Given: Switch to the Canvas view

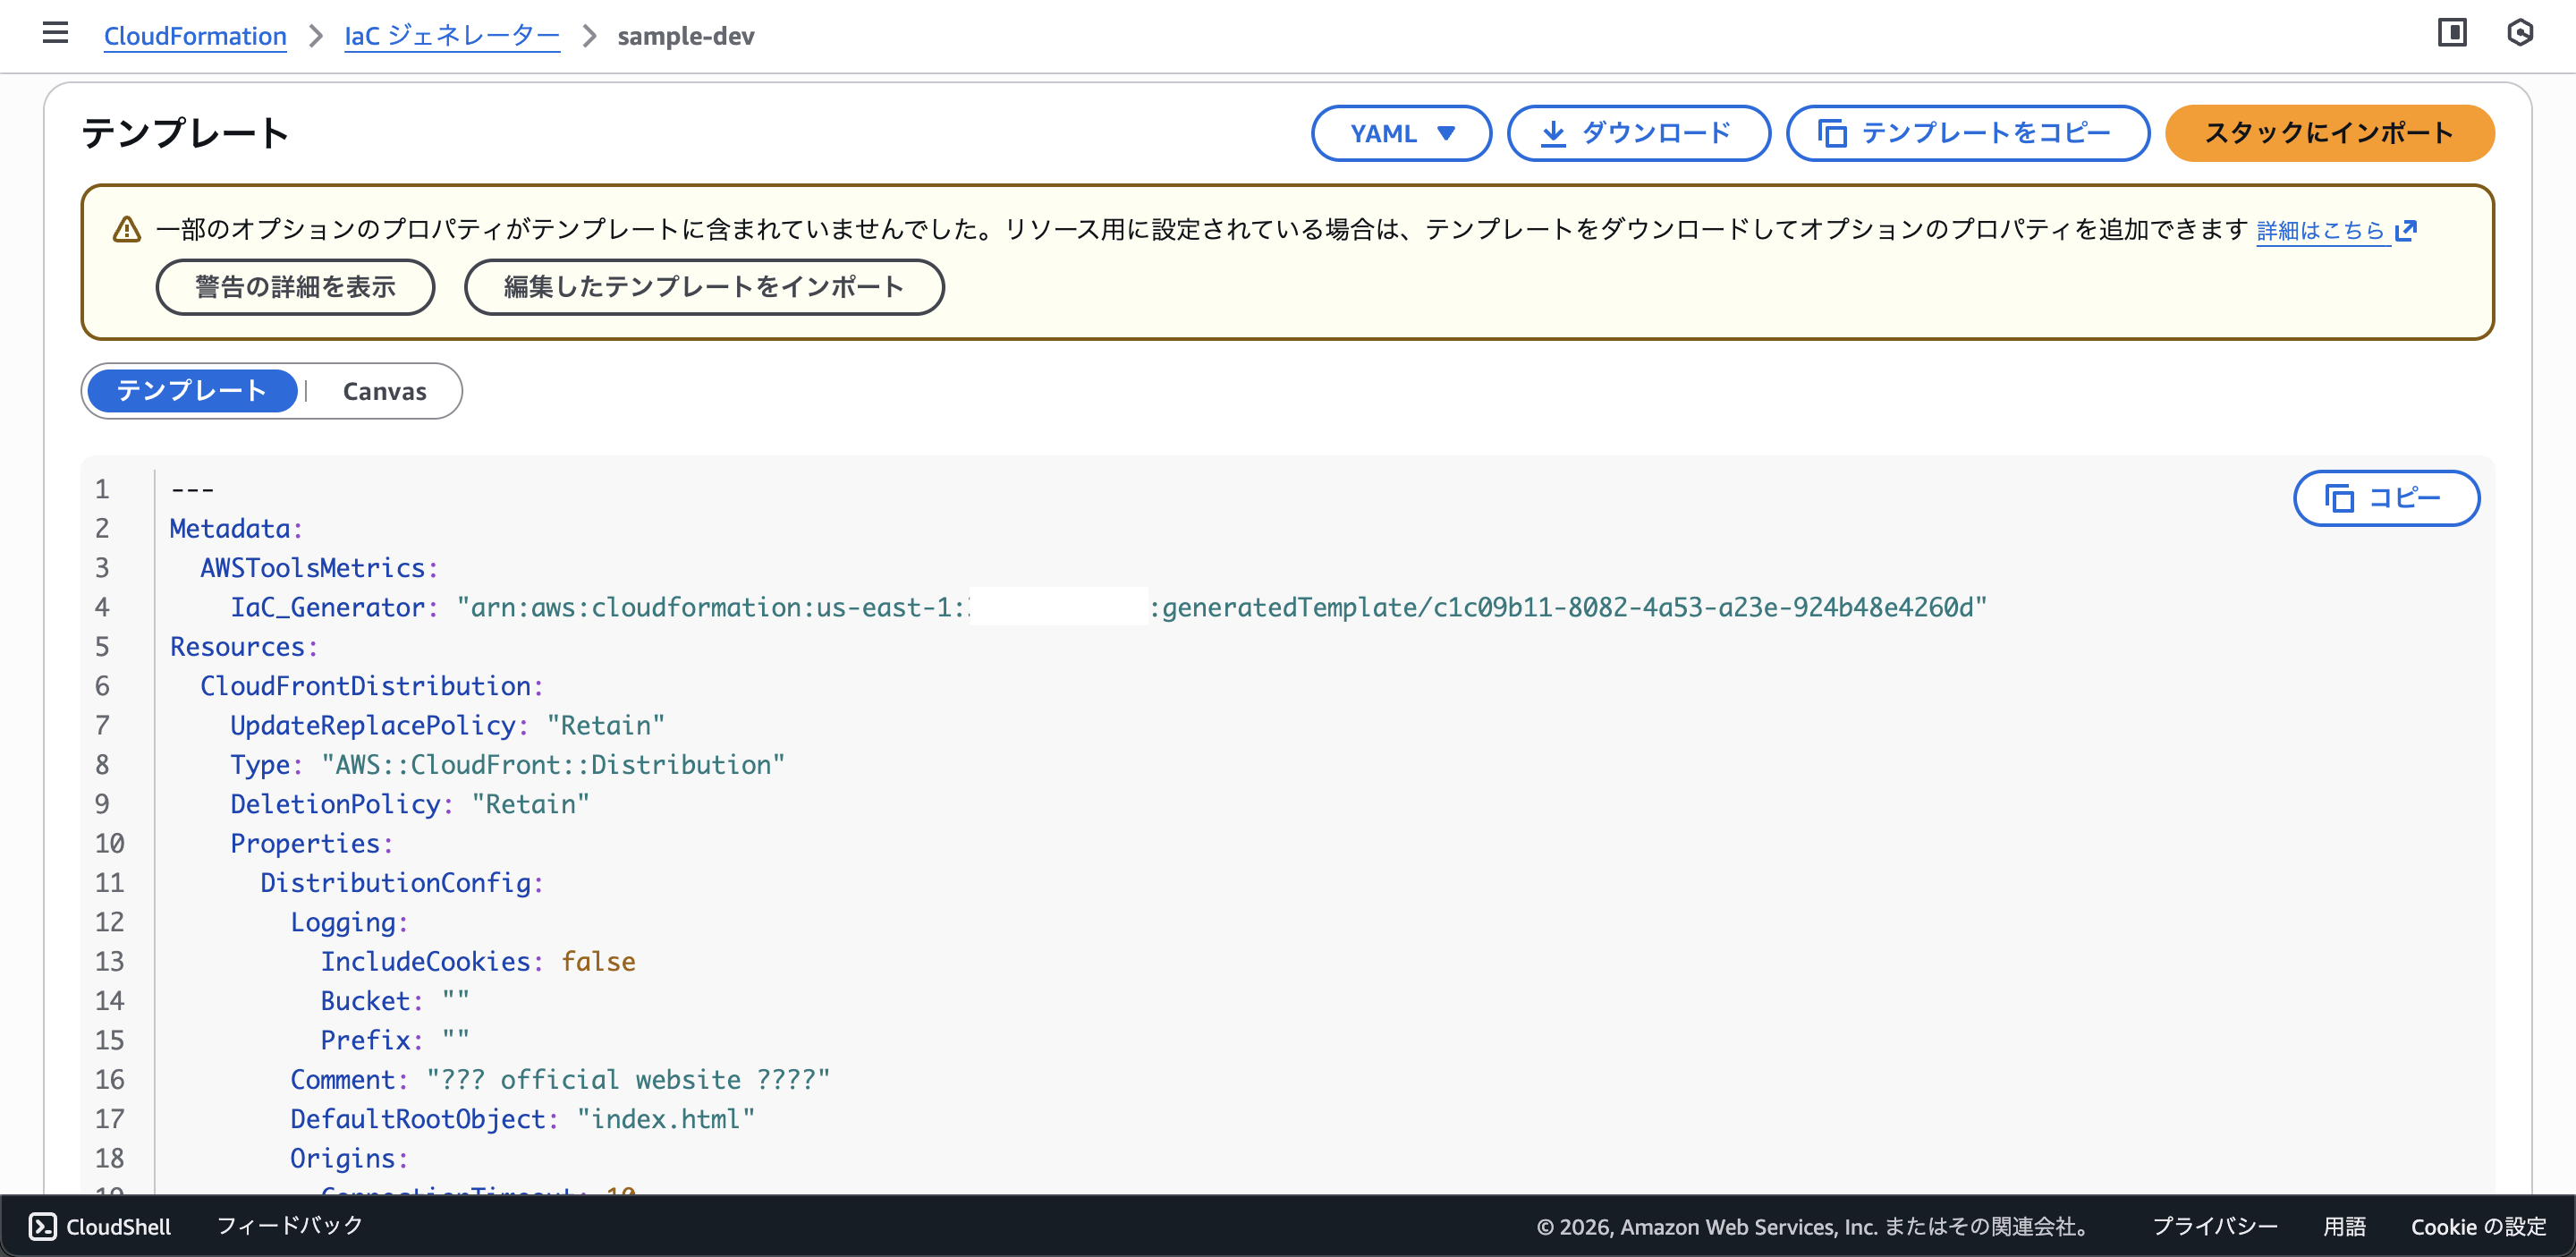Looking at the screenshot, I should click(x=384, y=391).
